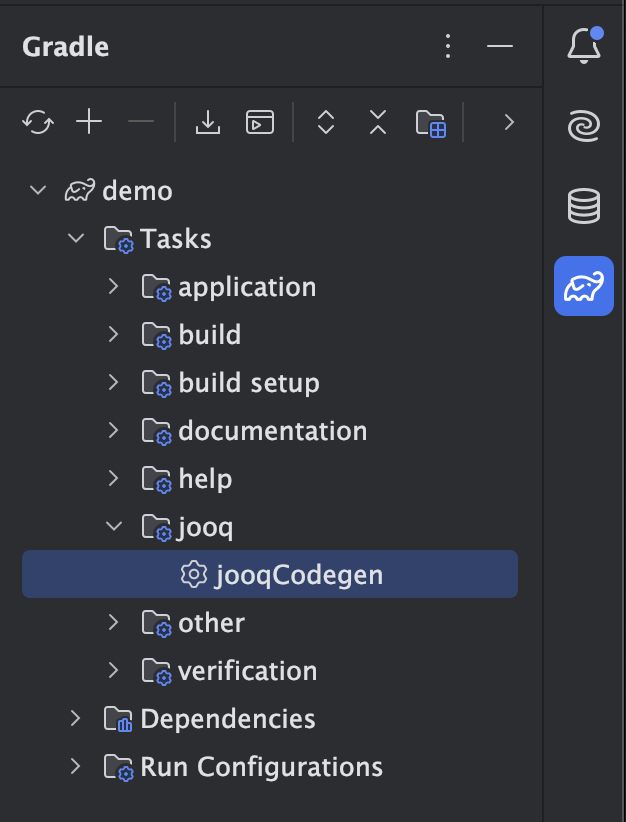
Task: Expand the Dependencies node
Action: [x=75, y=718]
